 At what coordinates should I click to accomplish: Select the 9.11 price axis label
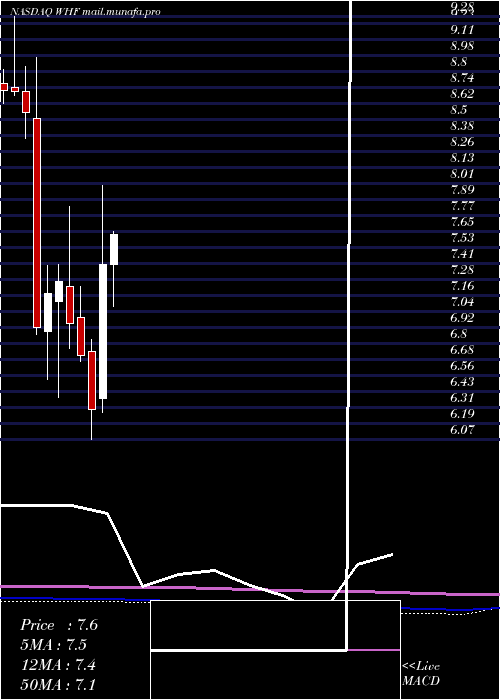tap(462, 30)
